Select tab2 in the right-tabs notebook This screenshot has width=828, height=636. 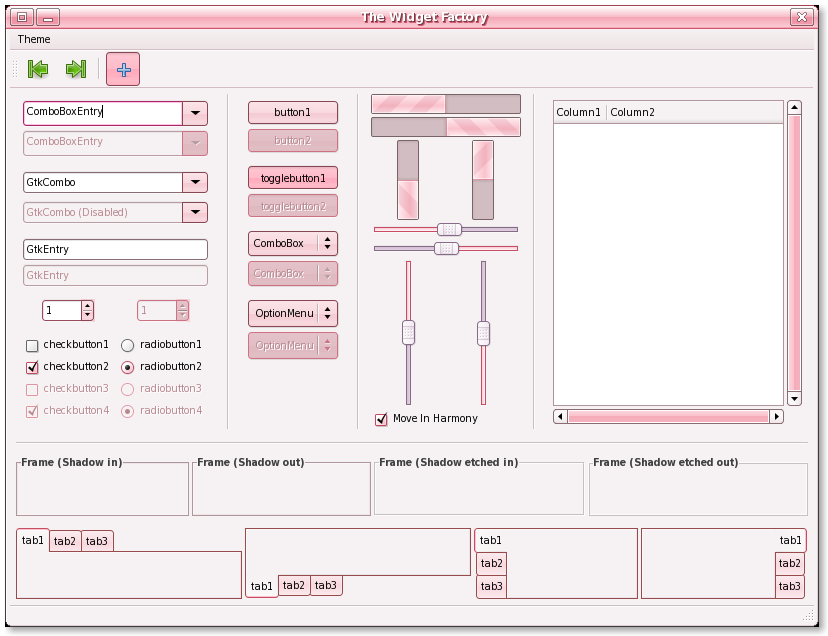[789, 564]
